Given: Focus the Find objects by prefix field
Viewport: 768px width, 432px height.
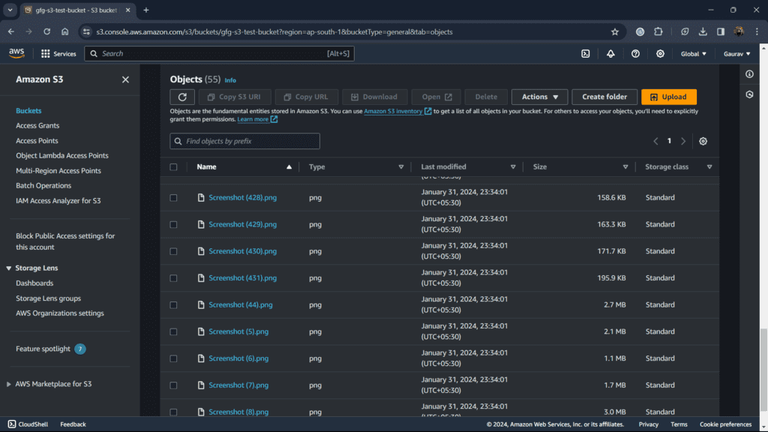Looking at the screenshot, I should (x=245, y=141).
